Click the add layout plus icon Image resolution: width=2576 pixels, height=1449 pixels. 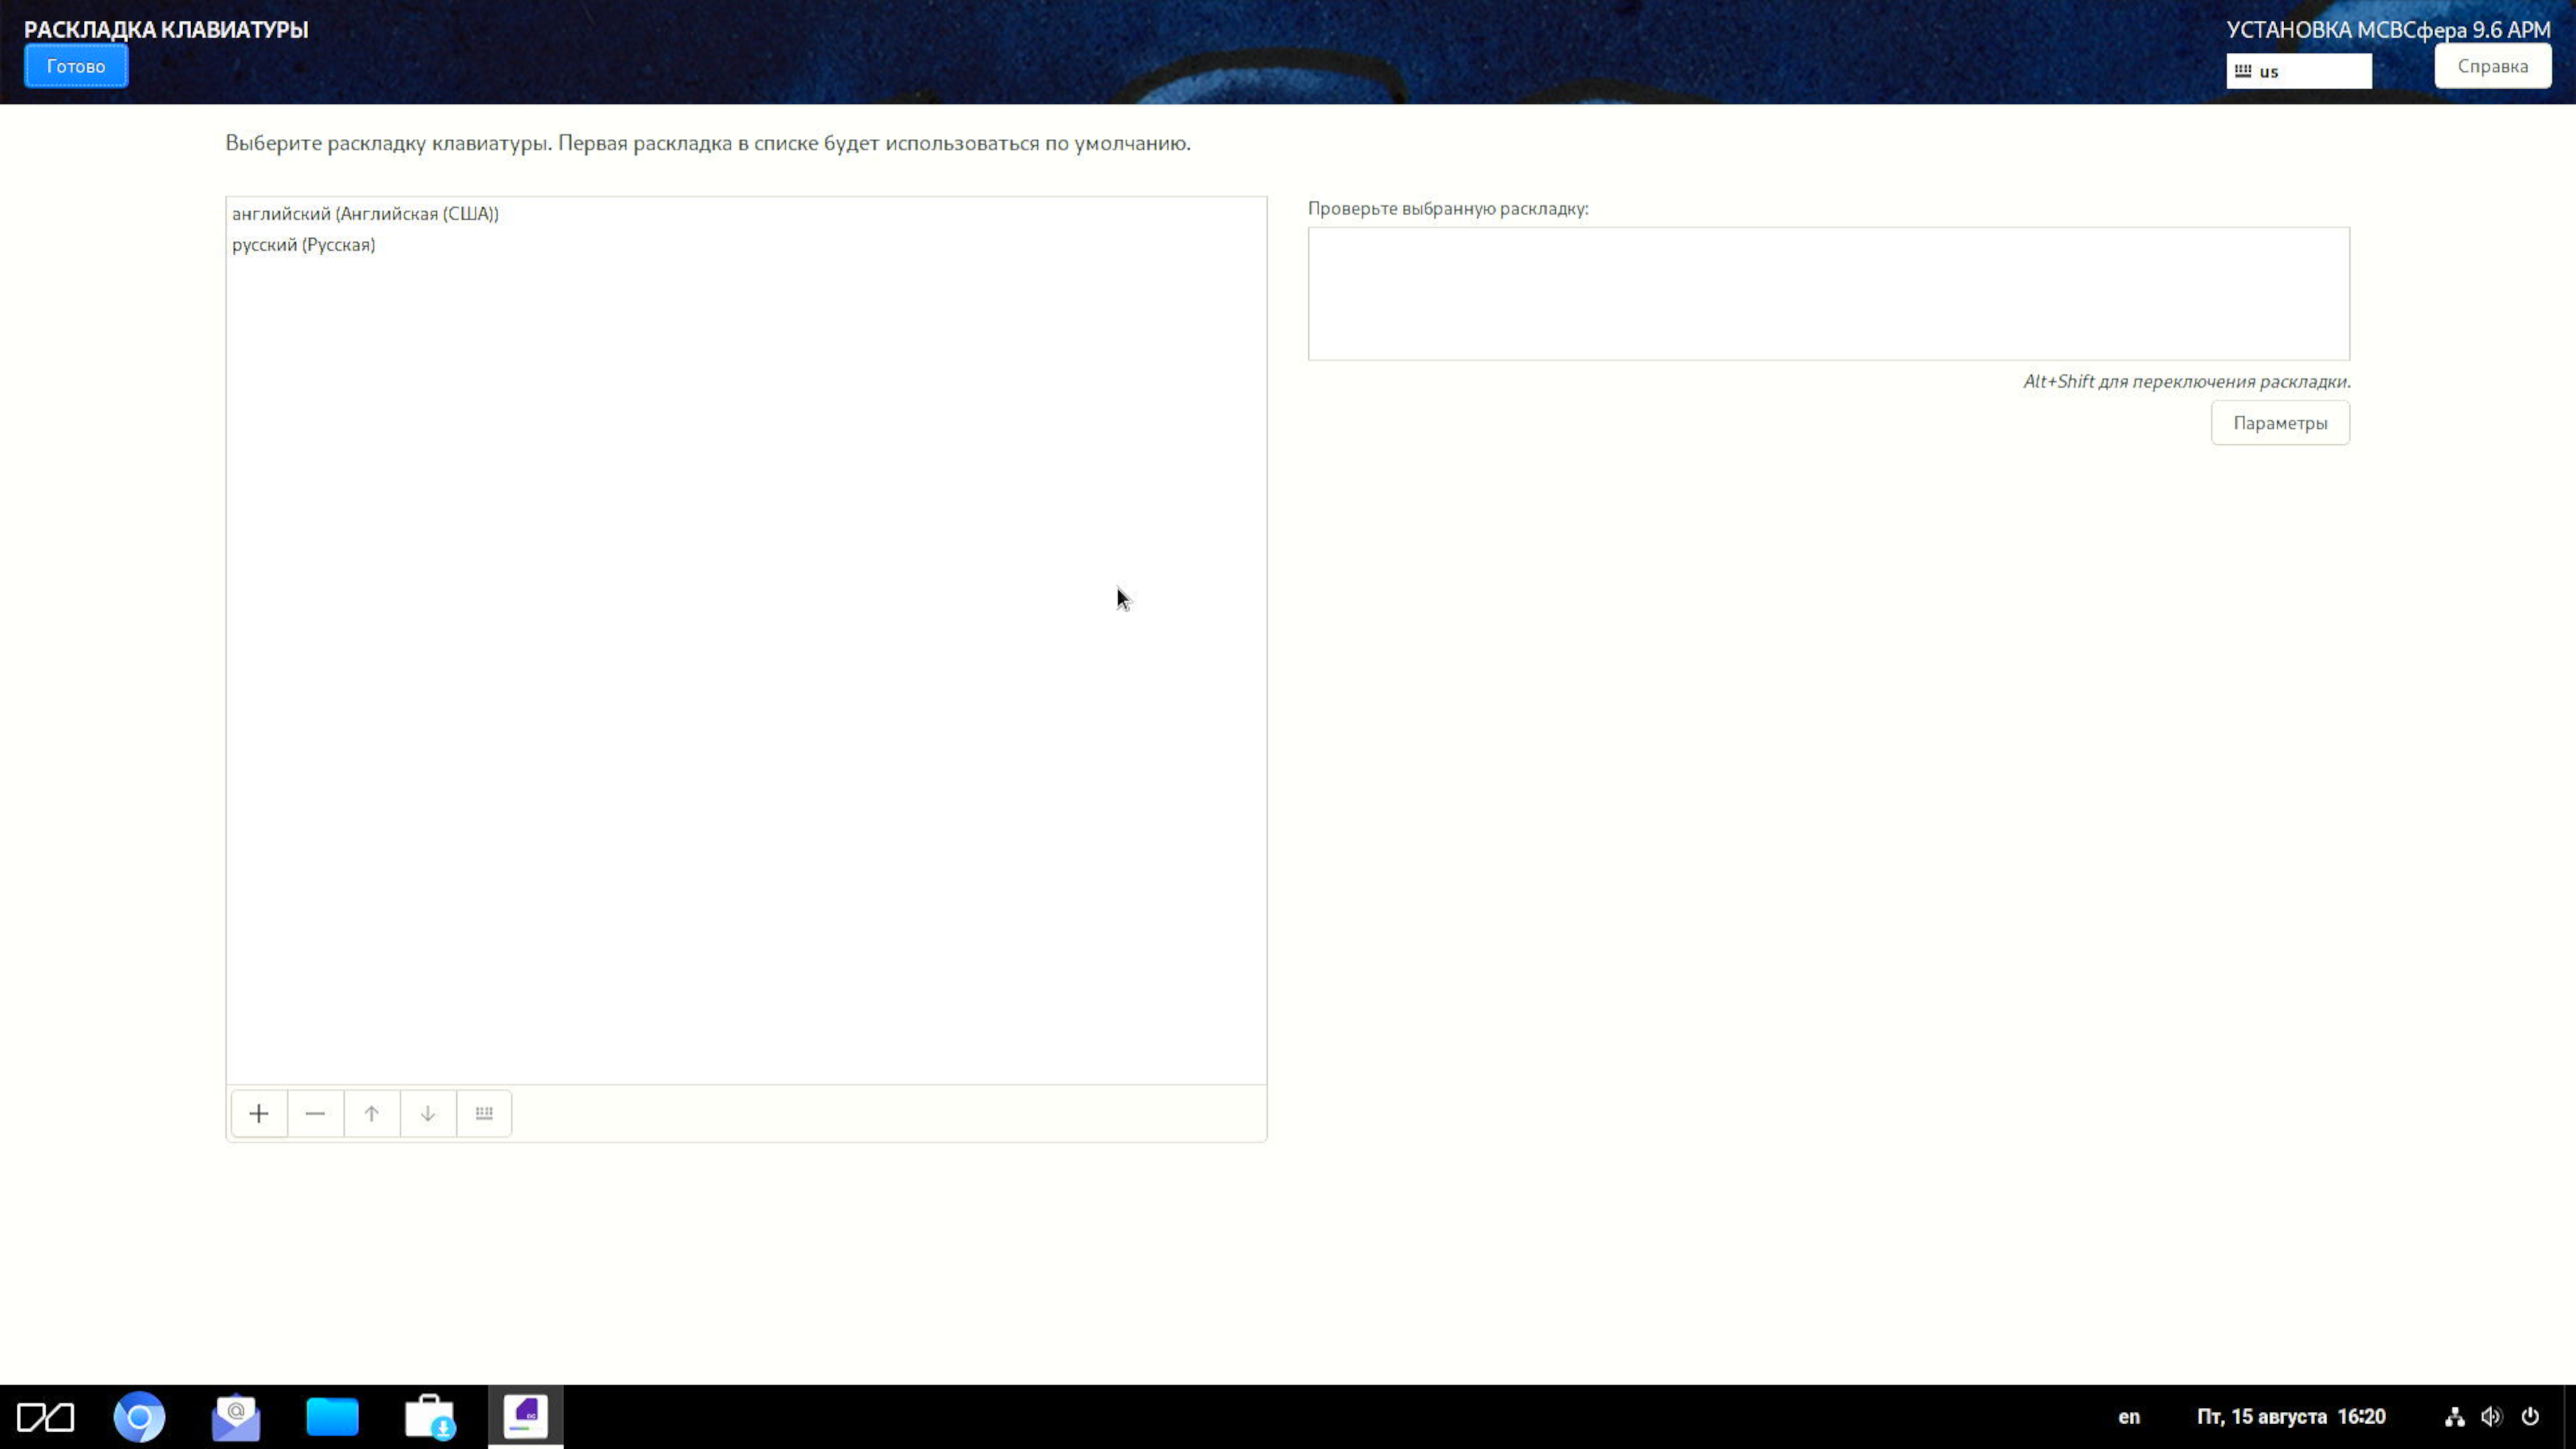[x=259, y=1113]
